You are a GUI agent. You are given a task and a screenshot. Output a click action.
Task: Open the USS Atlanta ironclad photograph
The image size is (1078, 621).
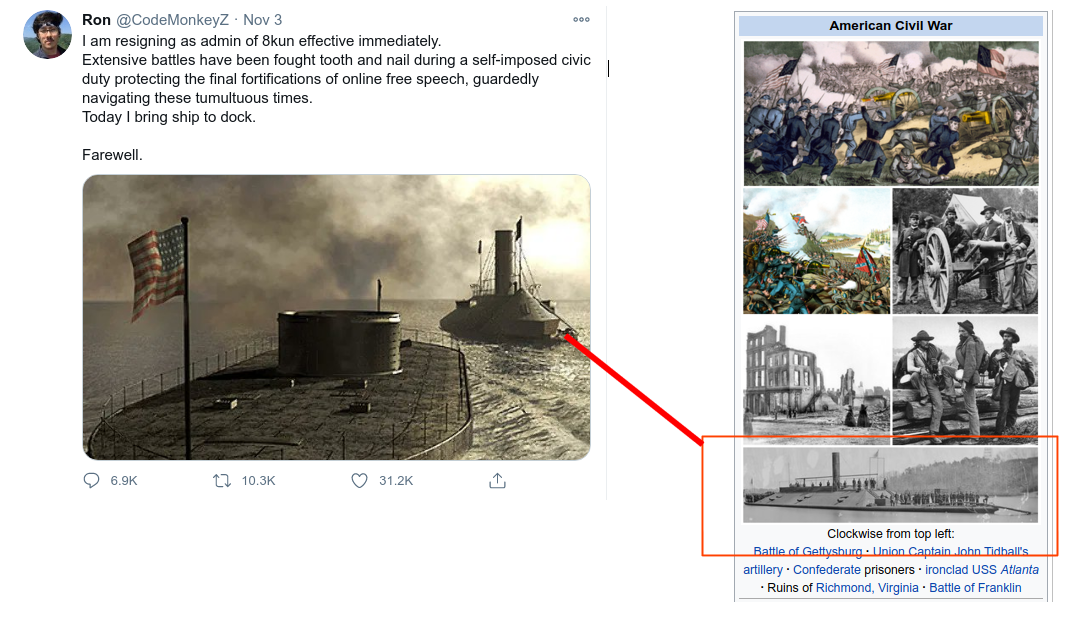[890, 485]
